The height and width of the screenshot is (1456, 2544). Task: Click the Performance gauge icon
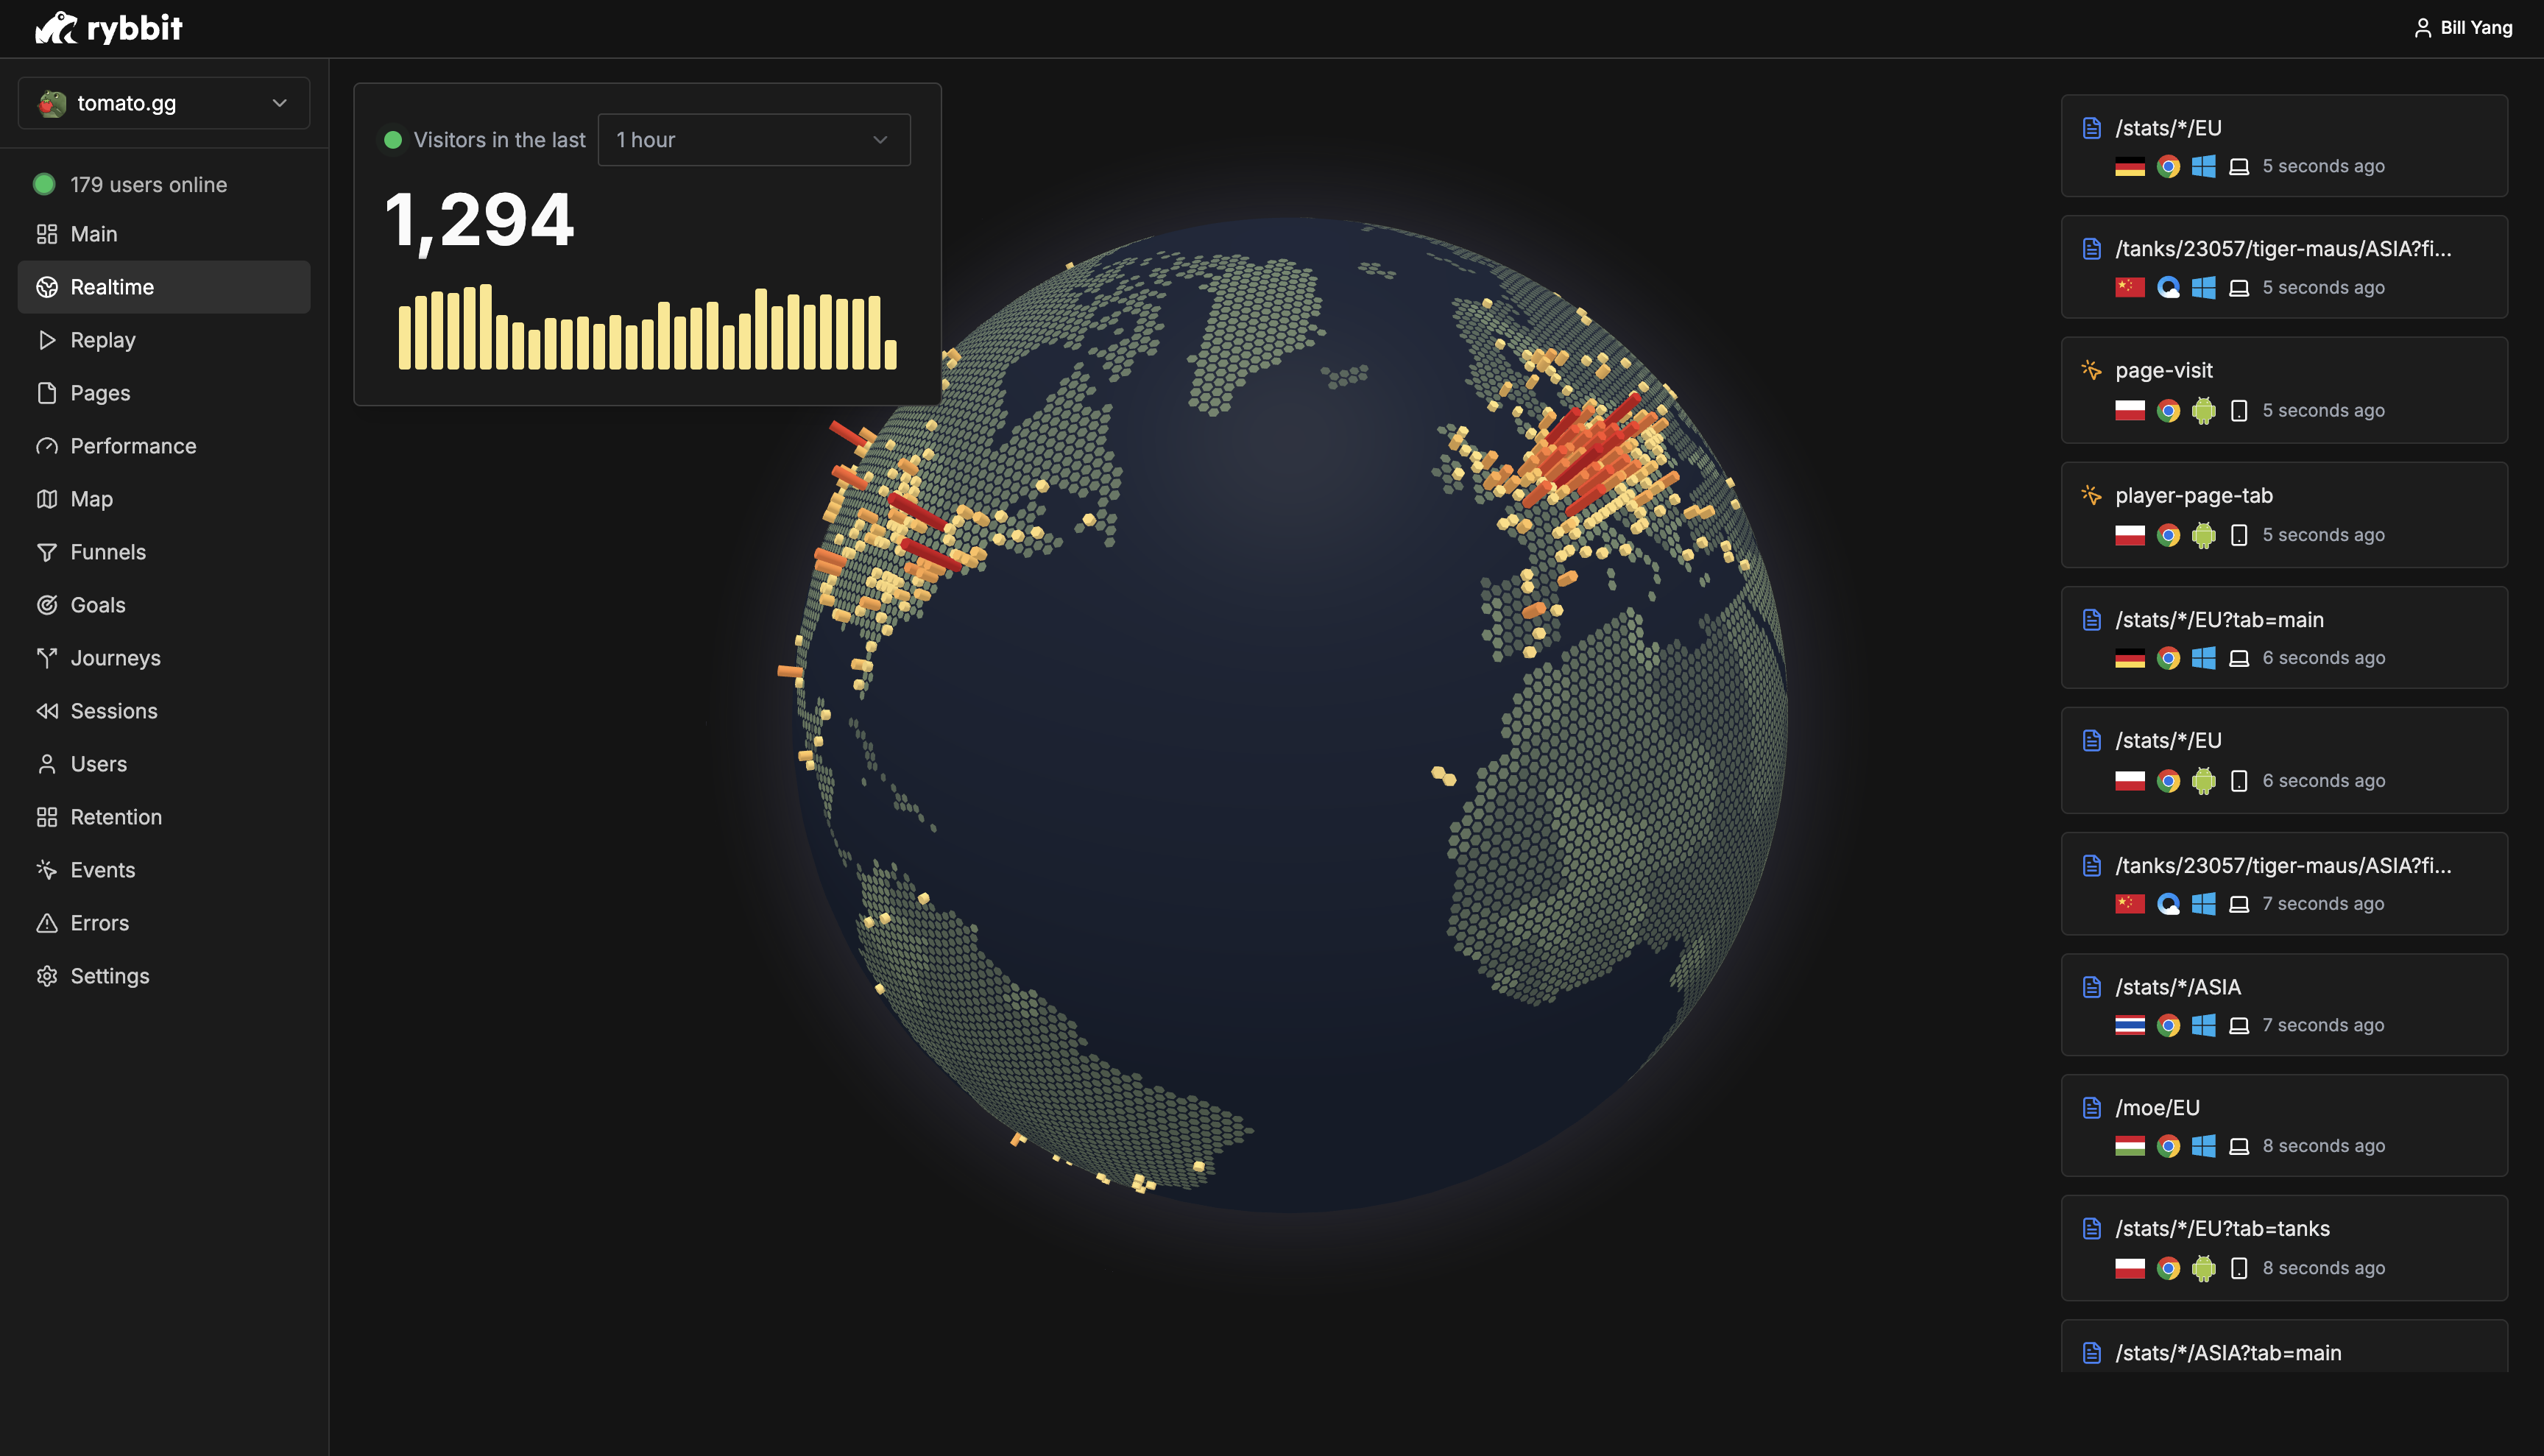(46, 446)
